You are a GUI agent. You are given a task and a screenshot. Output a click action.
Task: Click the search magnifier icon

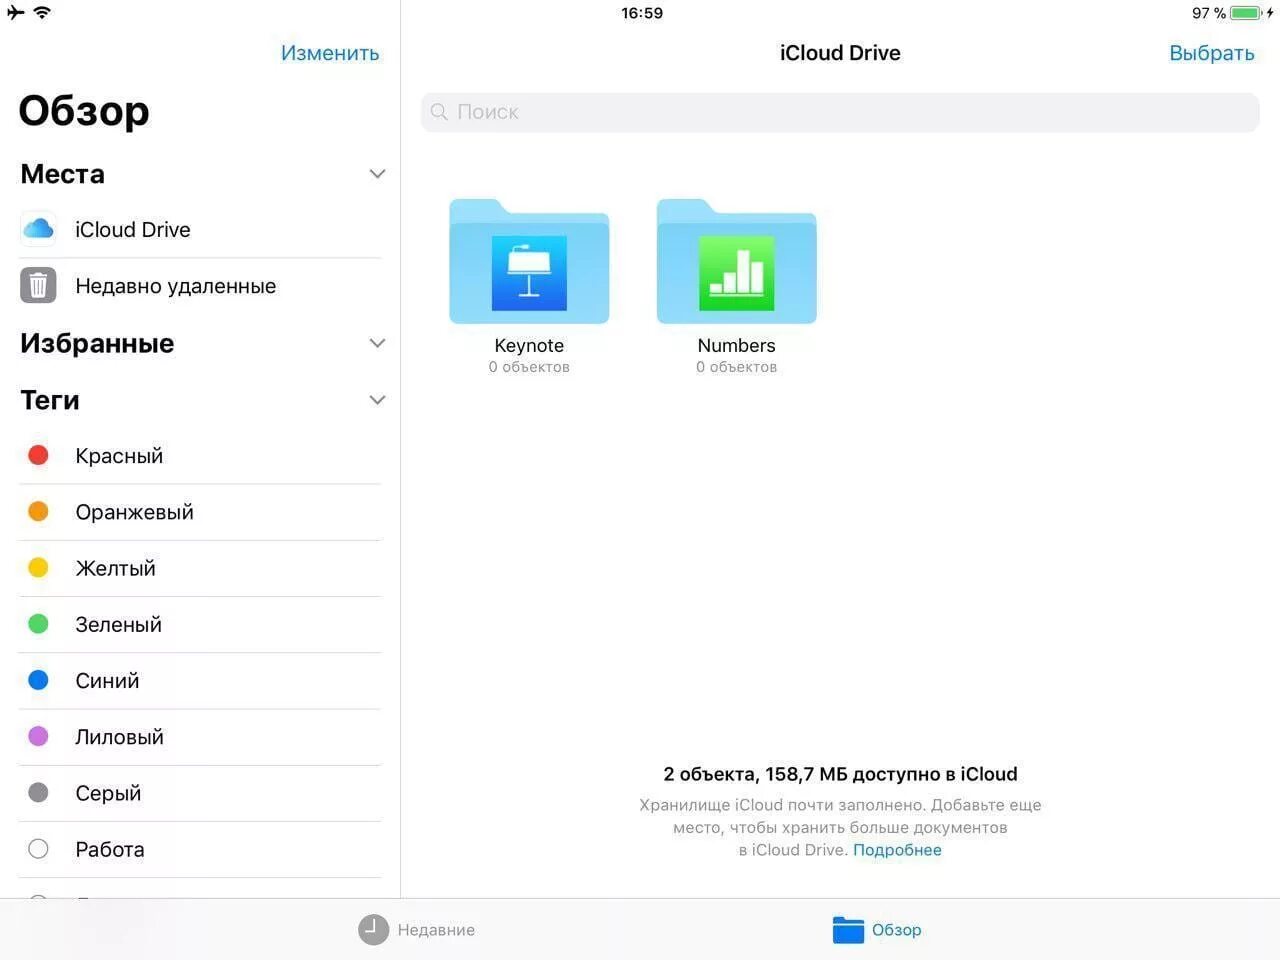click(438, 112)
